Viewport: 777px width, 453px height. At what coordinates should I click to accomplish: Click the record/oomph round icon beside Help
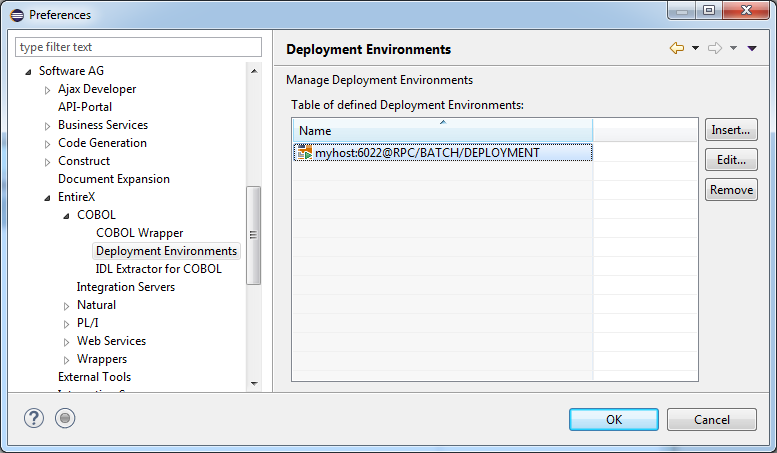coord(65,418)
